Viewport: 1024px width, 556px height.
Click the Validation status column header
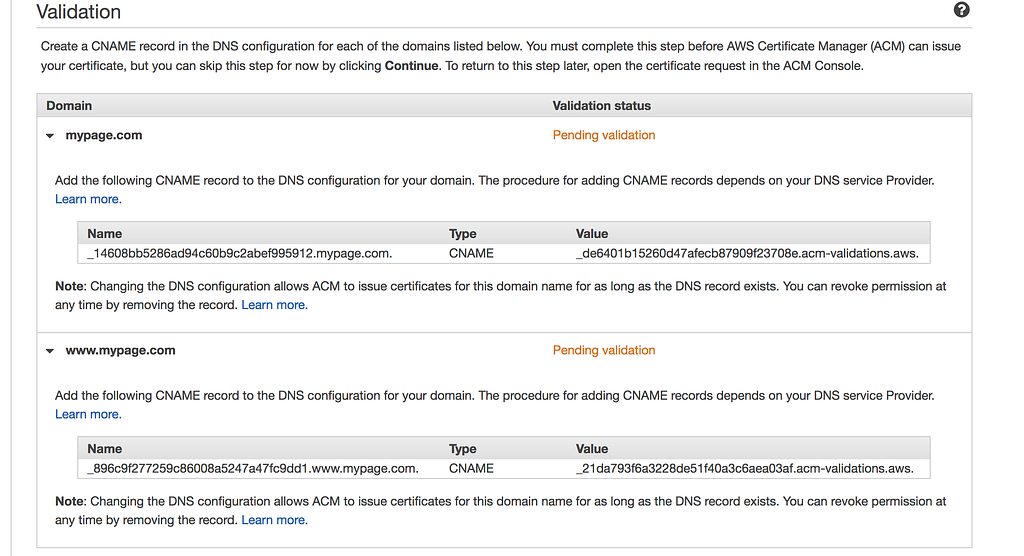click(601, 106)
